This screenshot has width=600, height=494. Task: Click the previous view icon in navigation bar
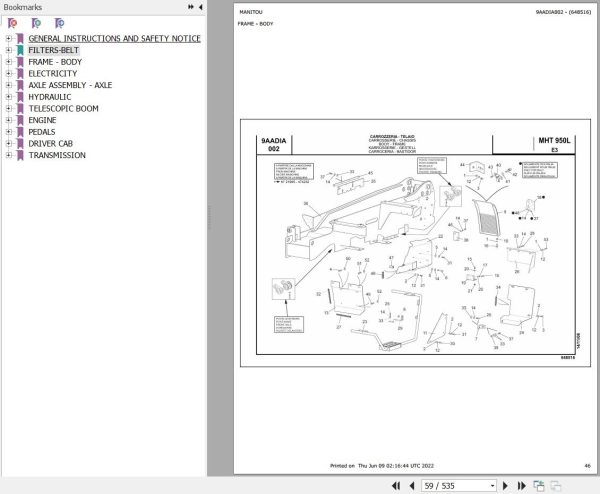(x=539, y=486)
